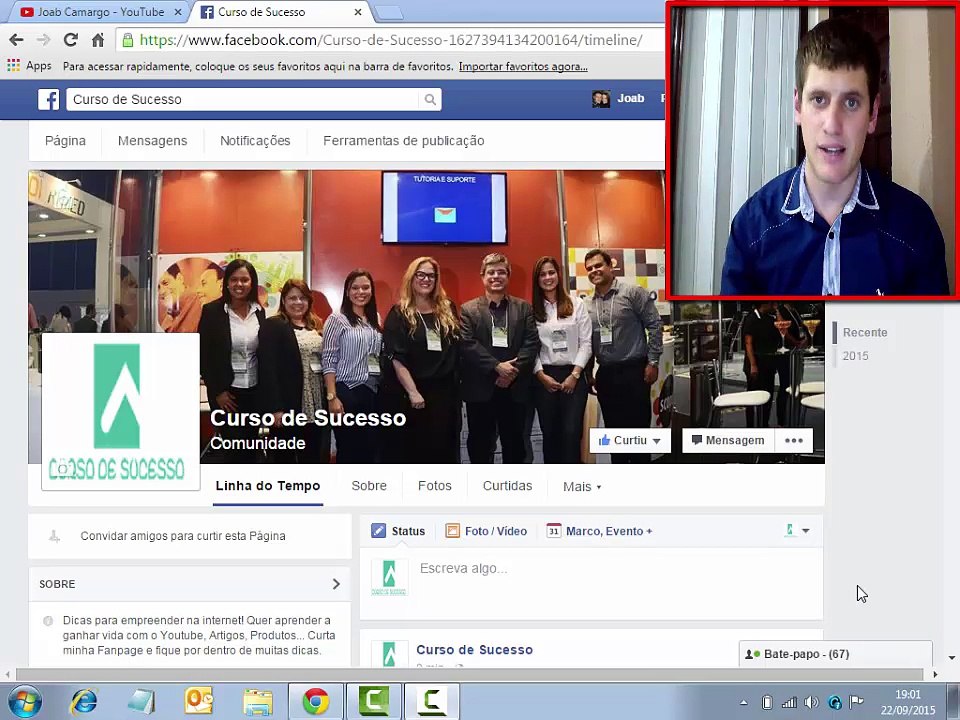Switch to Chrome in taskbar
The width and height of the screenshot is (960, 720).
pyautogui.click(x=315, y=702)
